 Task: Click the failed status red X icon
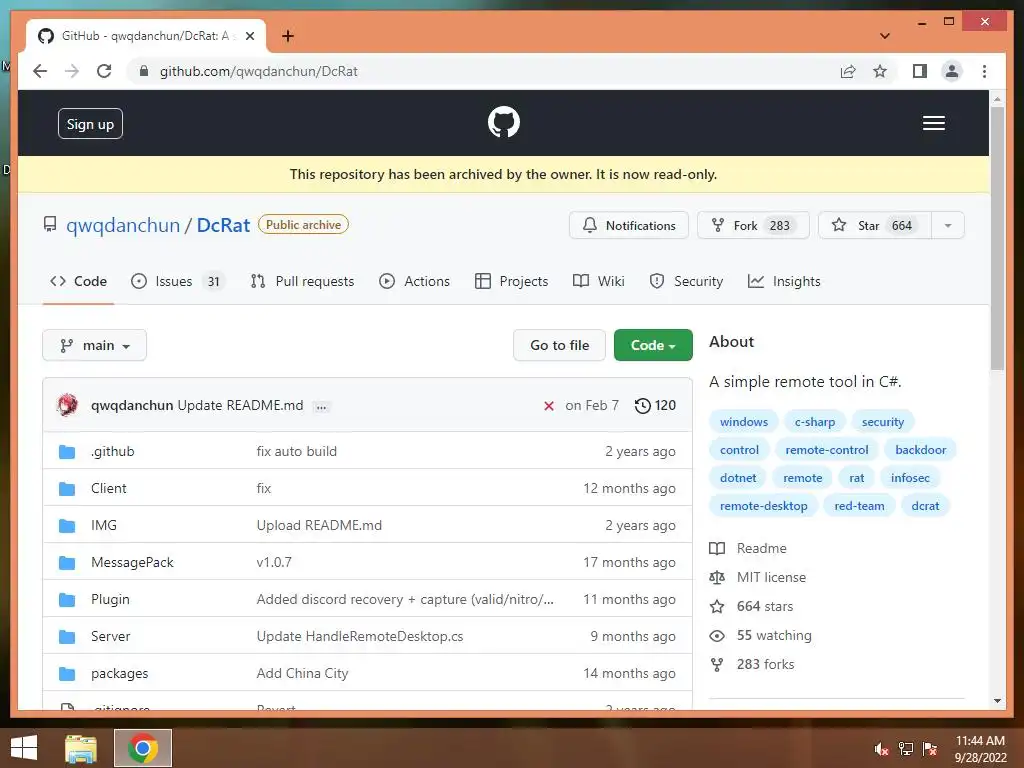[x=549, y=406]
